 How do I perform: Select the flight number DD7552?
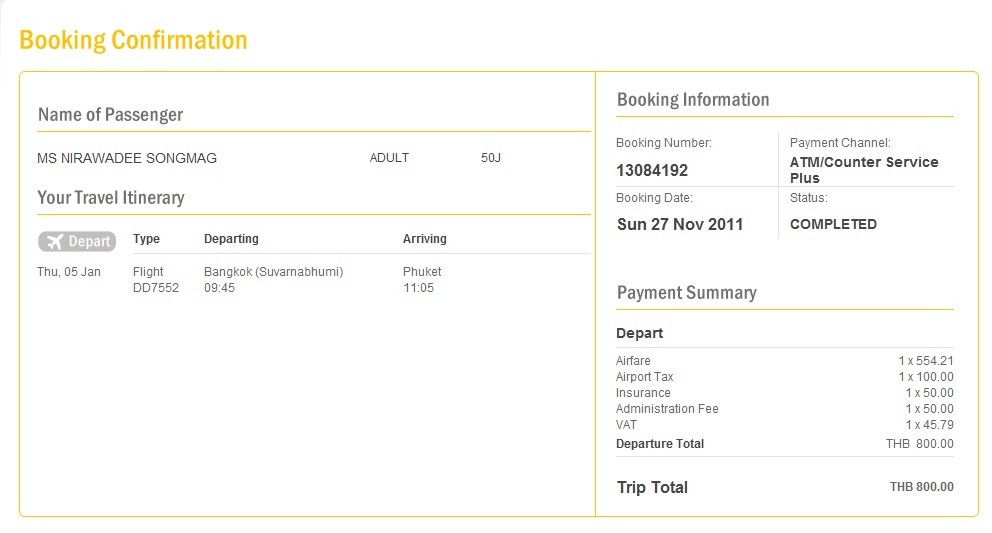coord(156,288)
